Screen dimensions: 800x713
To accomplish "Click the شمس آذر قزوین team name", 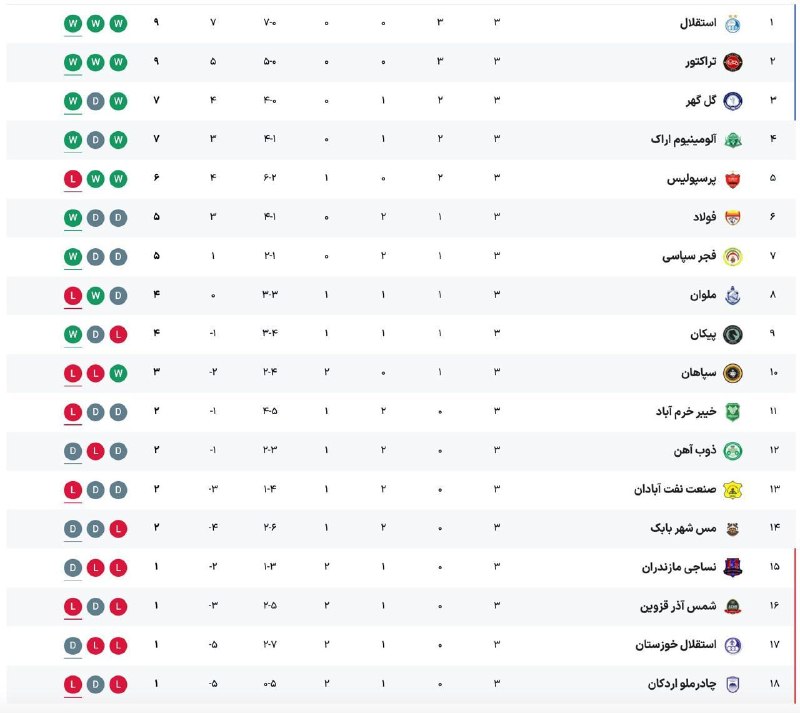I will pos(678,606).
